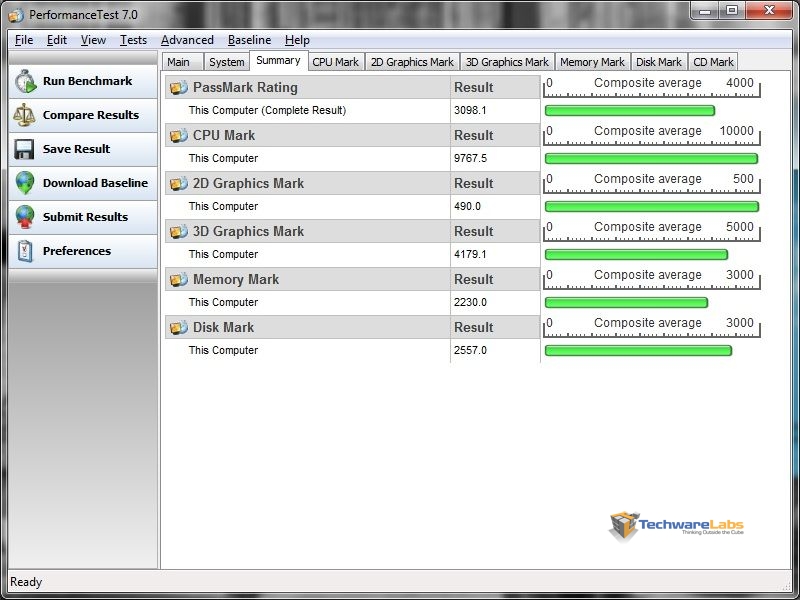
Task: Click the Save Result floppy disk icon
Action: 24,149
